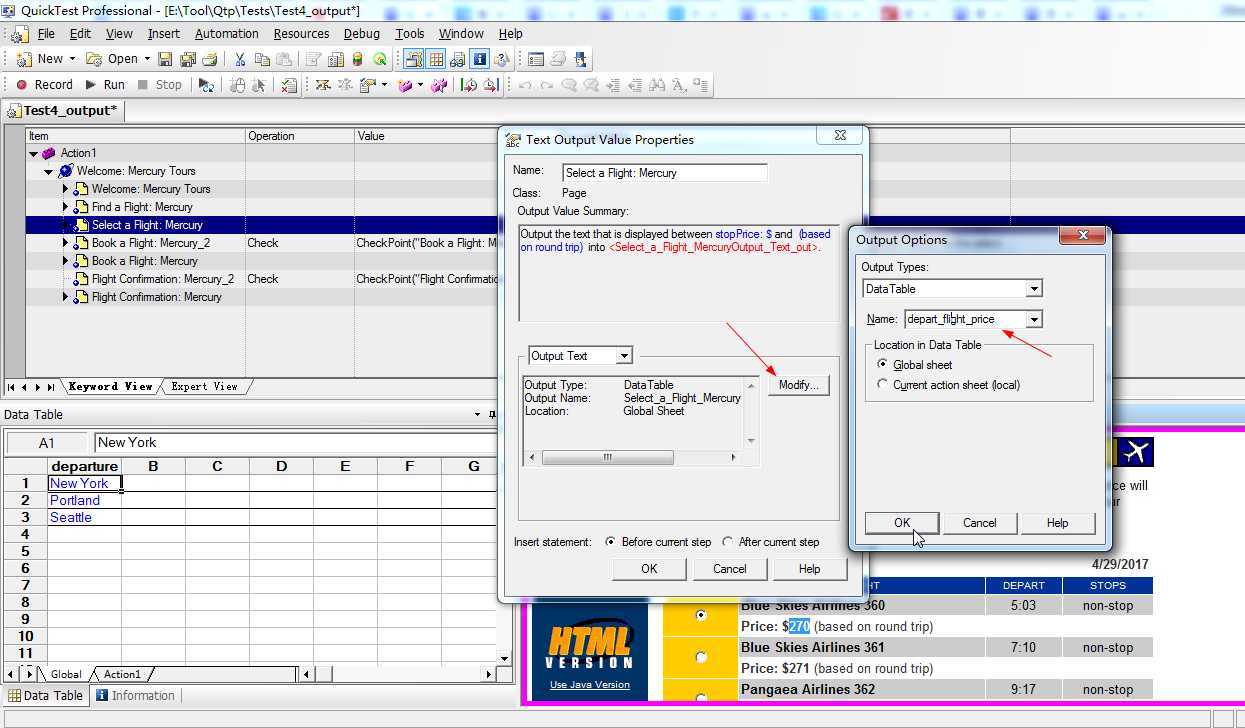Click OK in Text Output Value Properties

tap(649, 569)
